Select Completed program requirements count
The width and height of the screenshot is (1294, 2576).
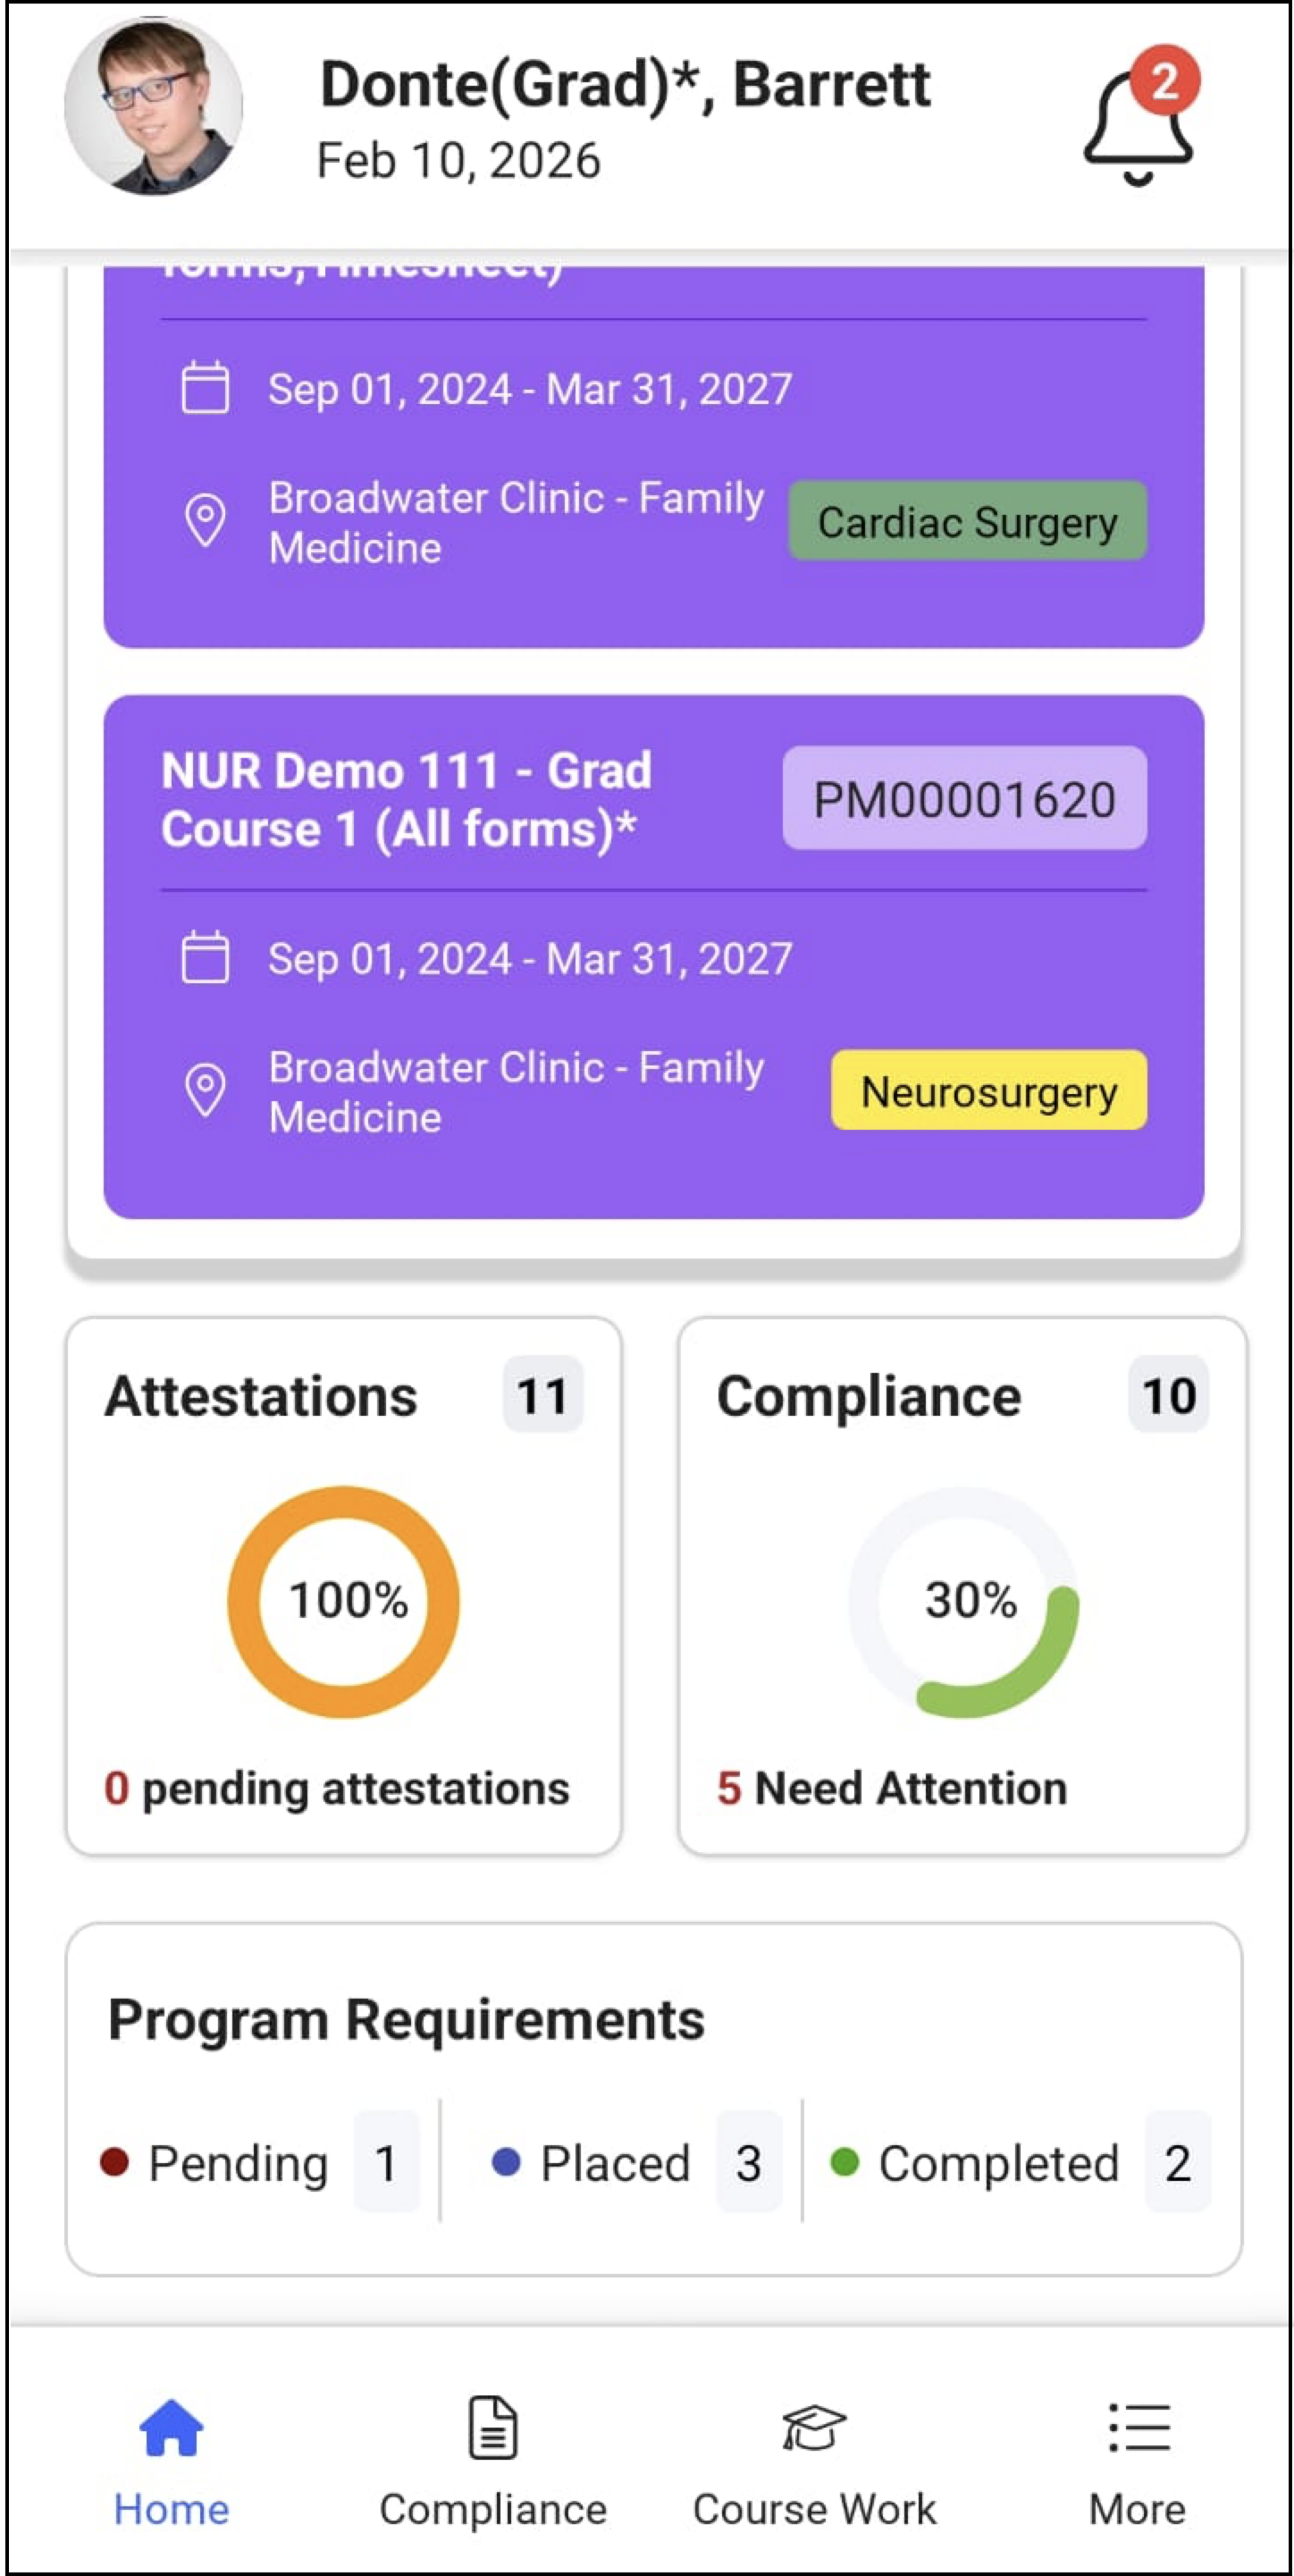coord(1177,2164)
